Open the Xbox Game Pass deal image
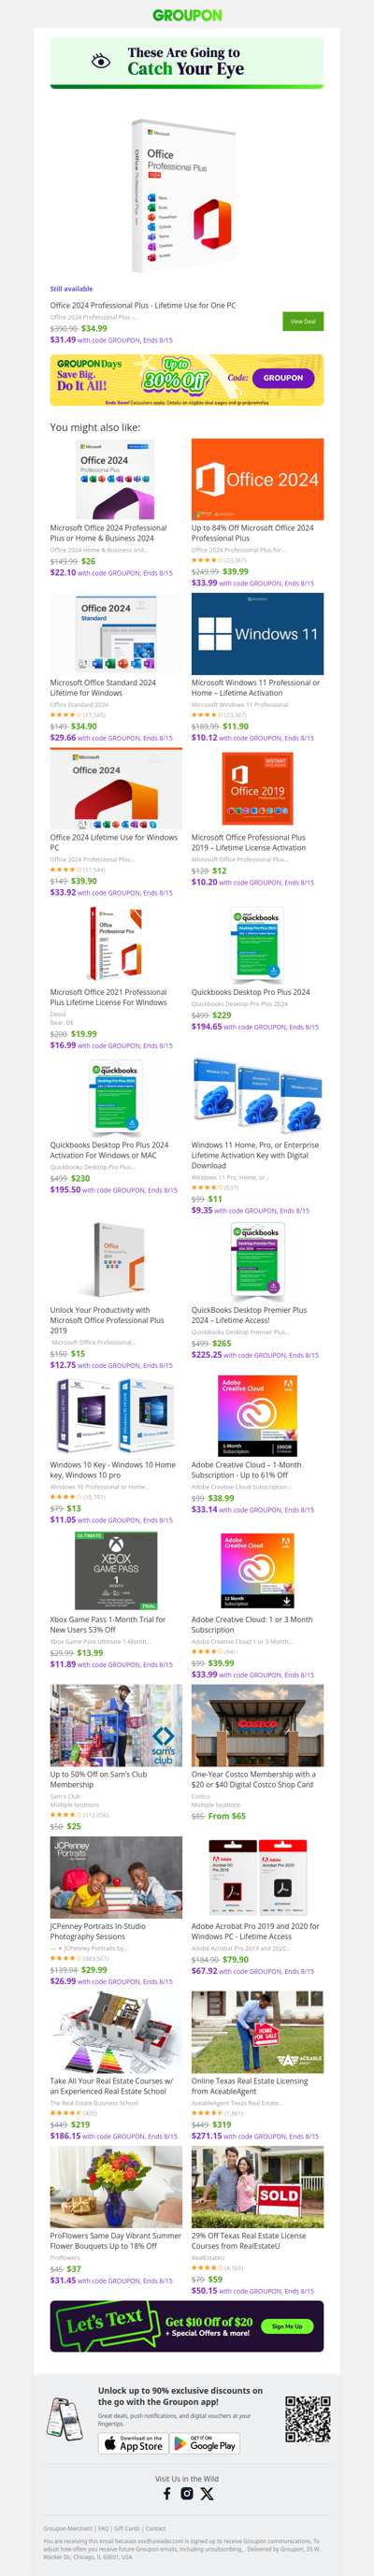 [x=116, y=1570]
